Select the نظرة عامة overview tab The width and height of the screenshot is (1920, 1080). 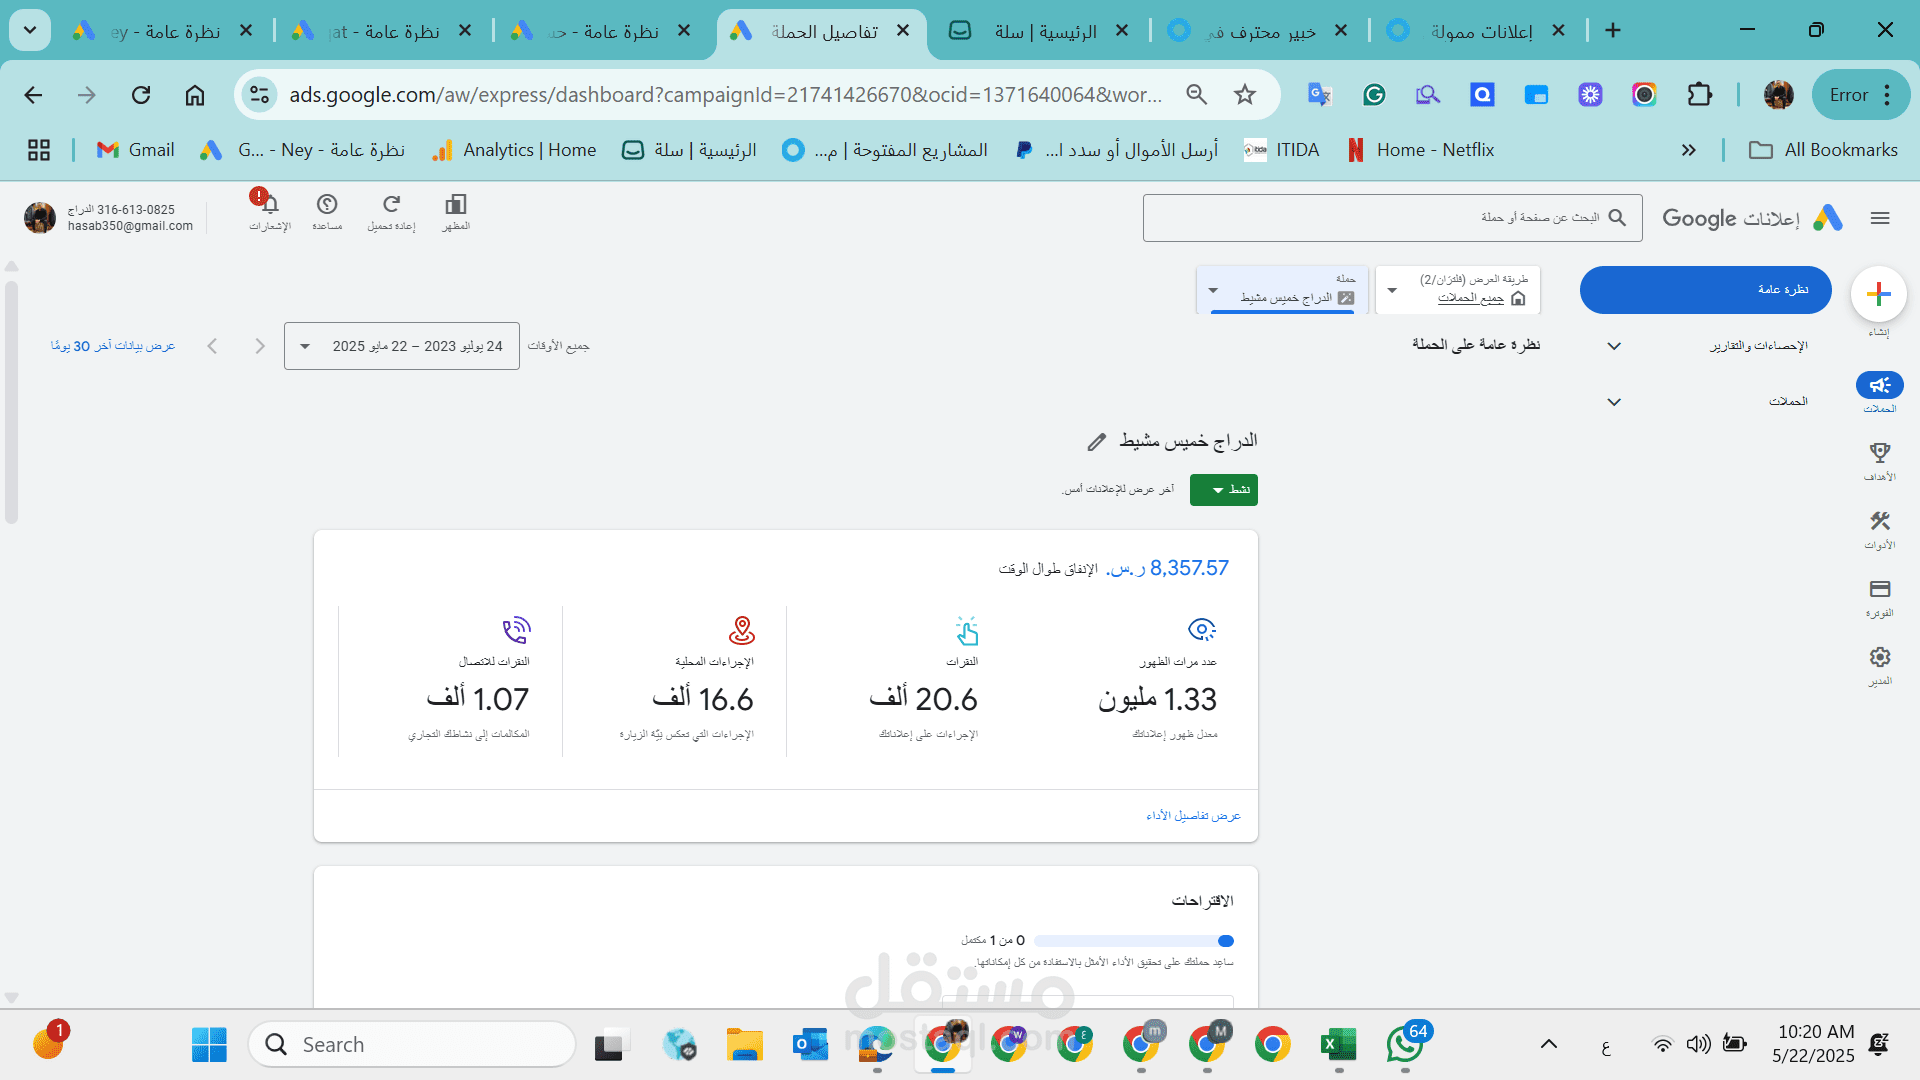pyautogui.click(x=1705, y=289)
